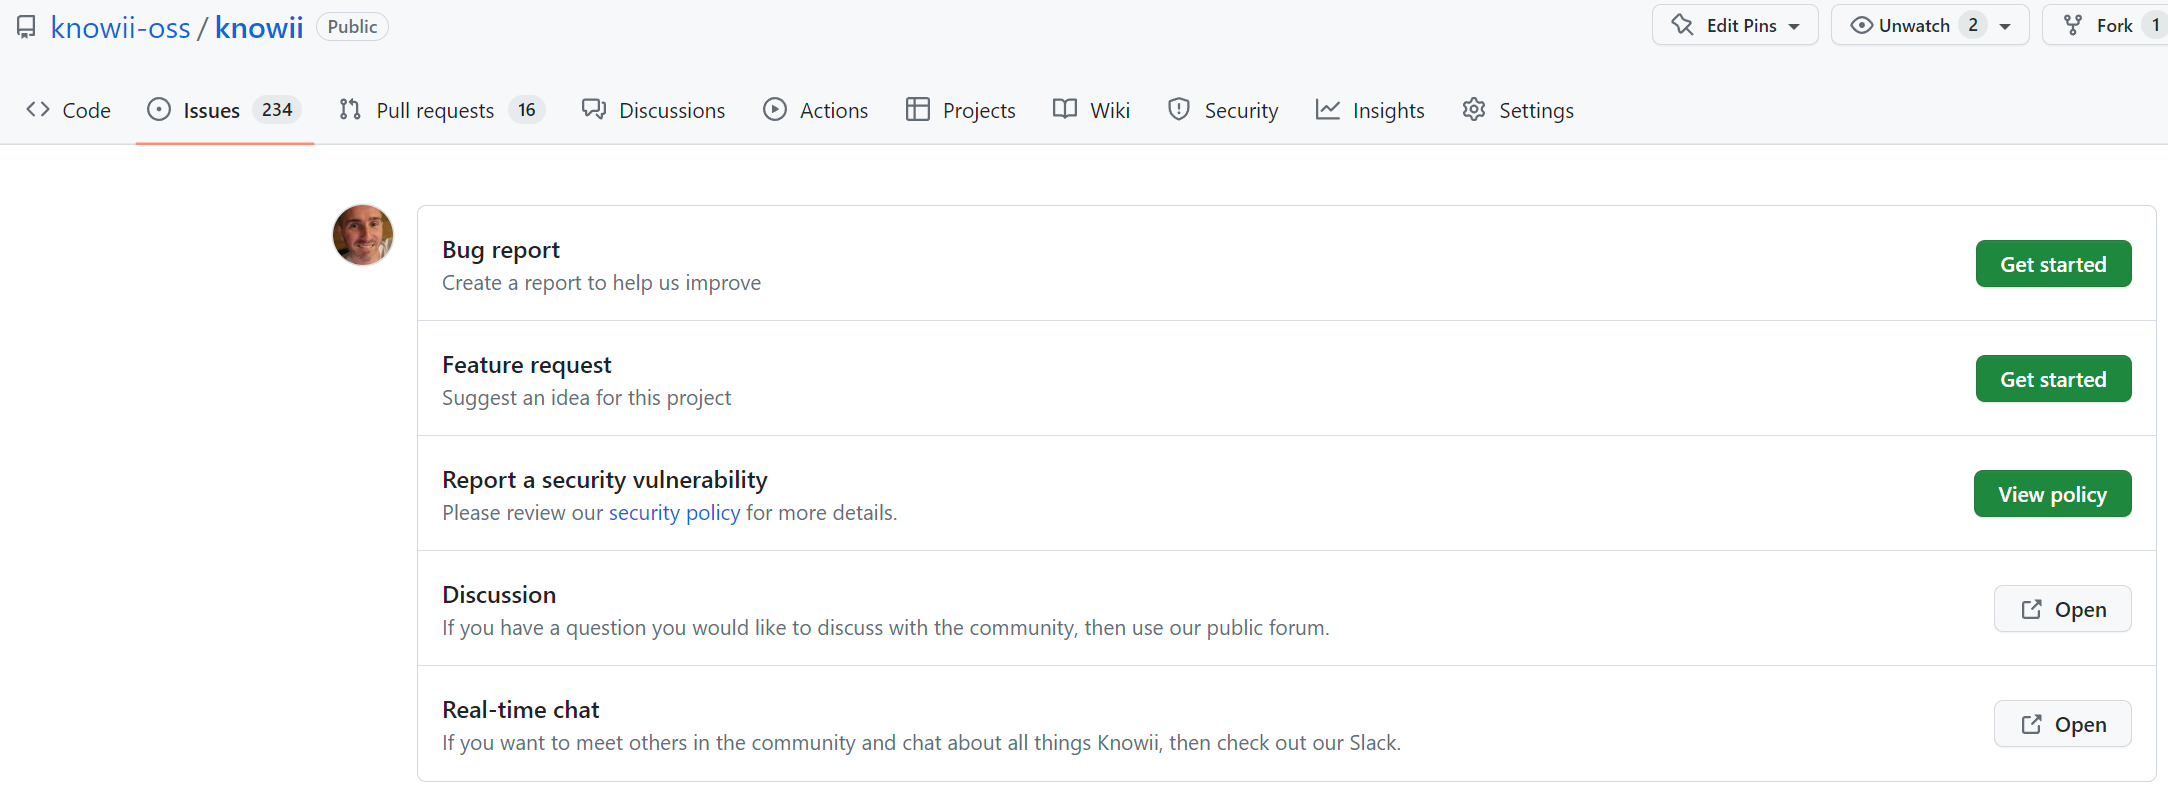Click external link icon in Real-time chat row
The image size is (2168, 790).
(x=2031, y=724)
